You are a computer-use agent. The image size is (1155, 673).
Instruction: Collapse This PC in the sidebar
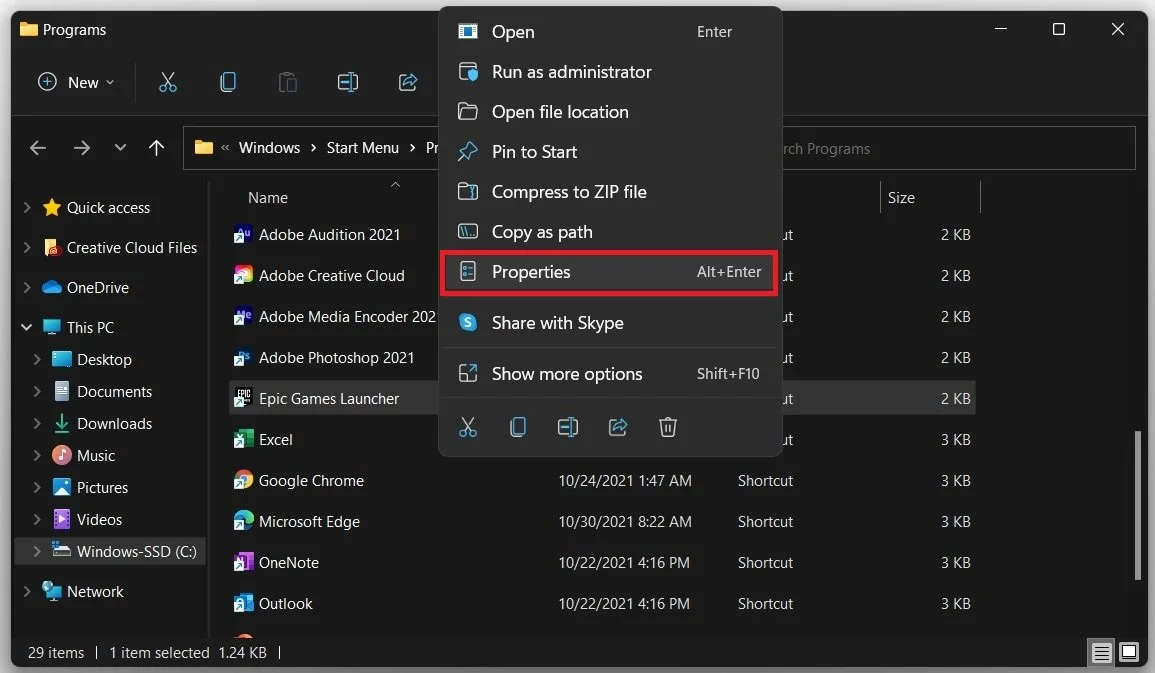(25, 327)
